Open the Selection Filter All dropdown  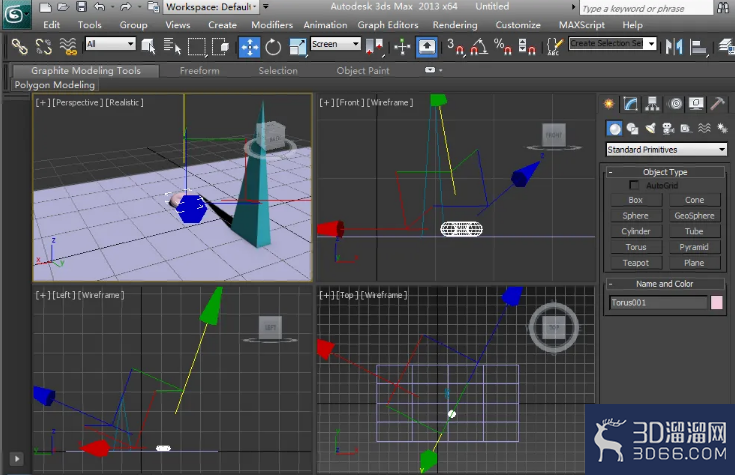(x=111, y=44)
